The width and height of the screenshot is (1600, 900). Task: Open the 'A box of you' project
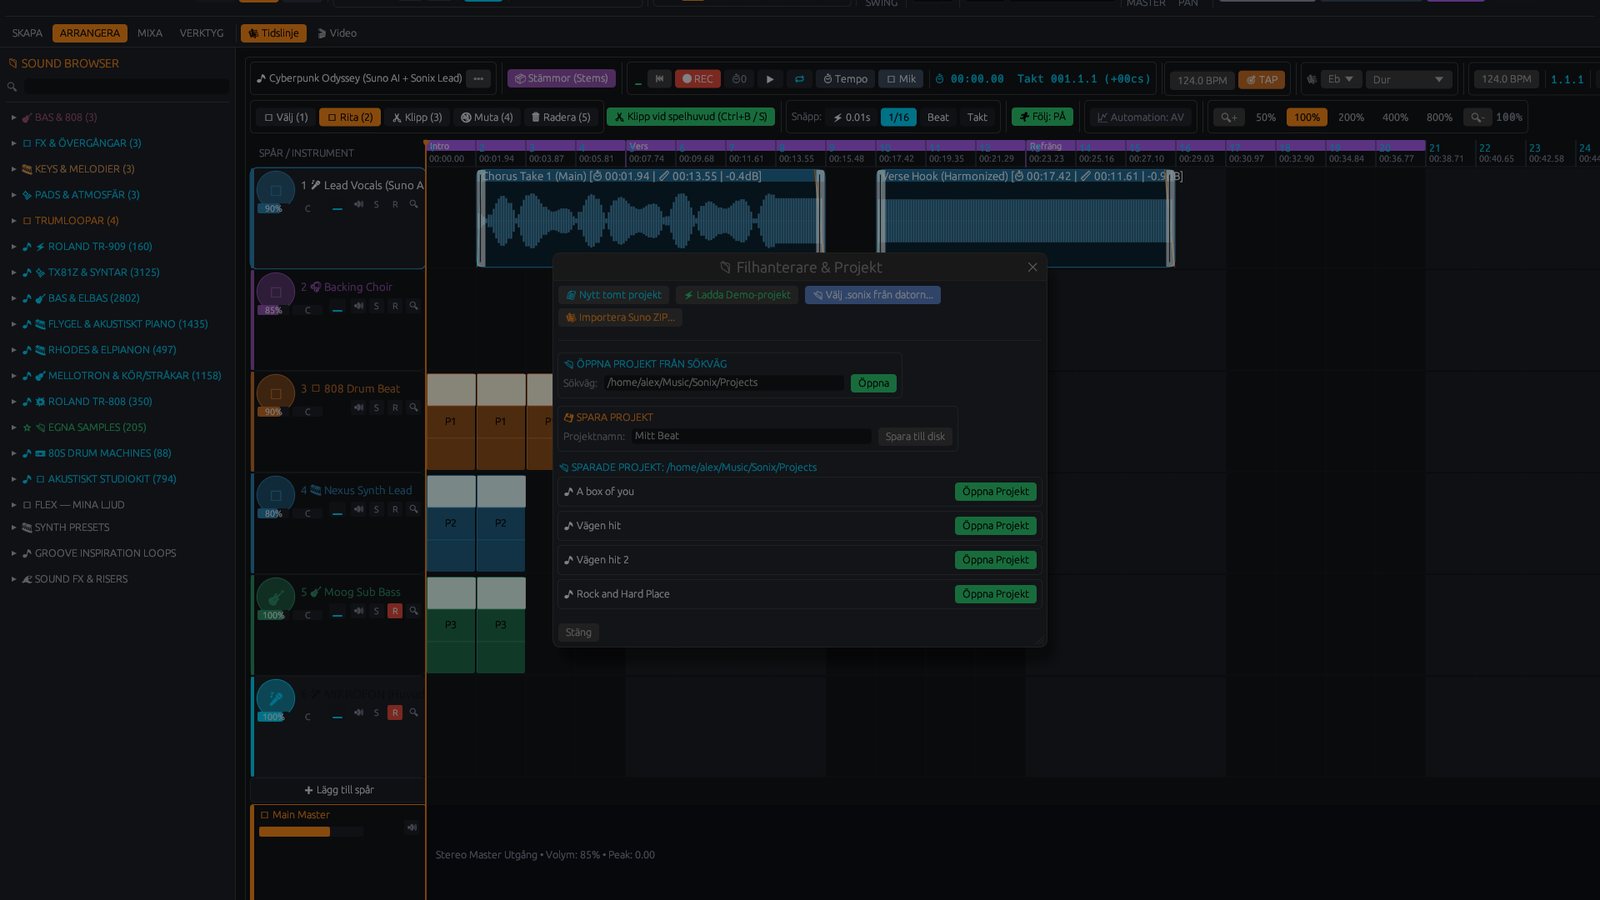995,492
